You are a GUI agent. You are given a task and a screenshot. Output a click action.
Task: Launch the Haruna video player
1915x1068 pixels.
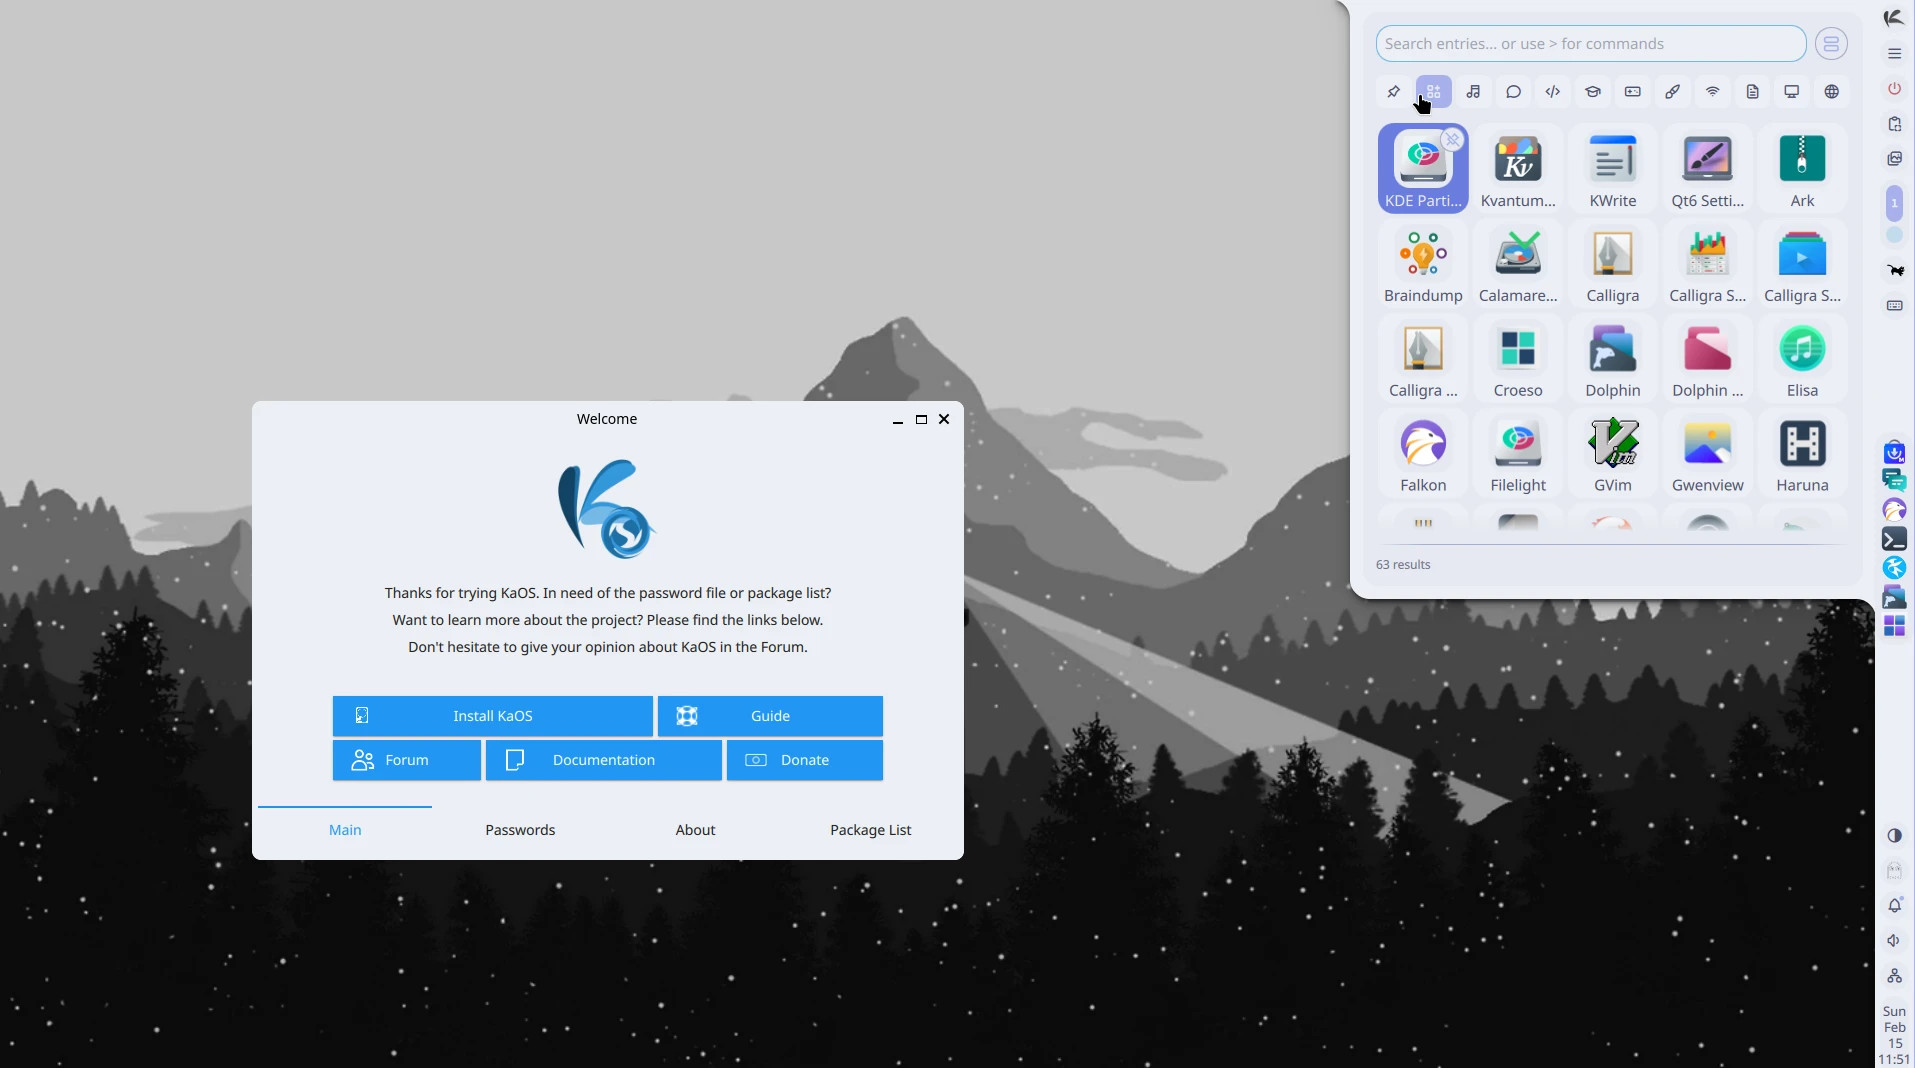click(x=1801, y=454)
